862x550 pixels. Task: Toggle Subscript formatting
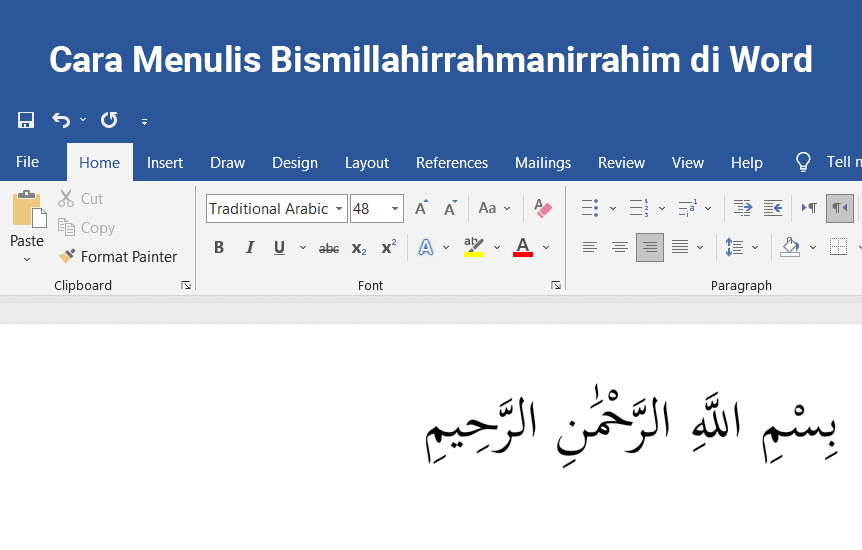(x=359, y=248)
